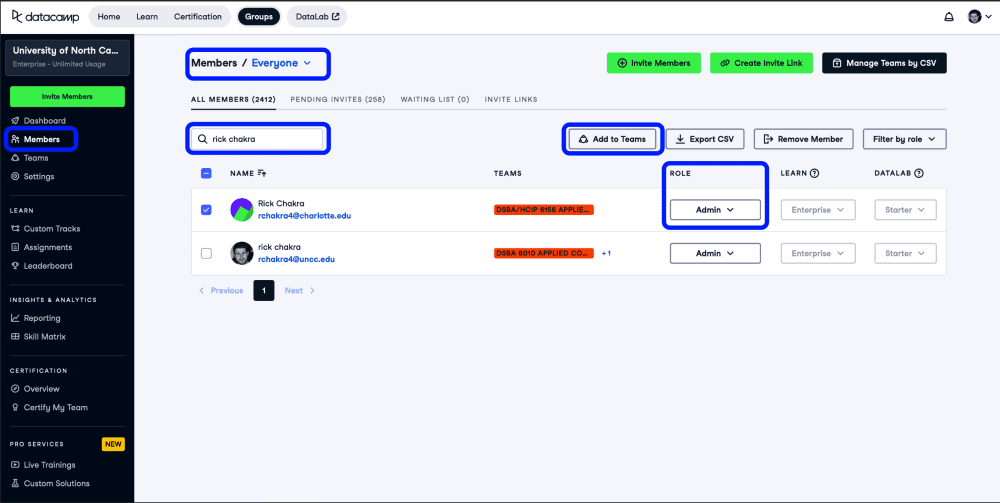The height and width of the screenshot is (503, 1000).
Task: Check the rick chakra uncc.edu checkbox
Action: 206,253
